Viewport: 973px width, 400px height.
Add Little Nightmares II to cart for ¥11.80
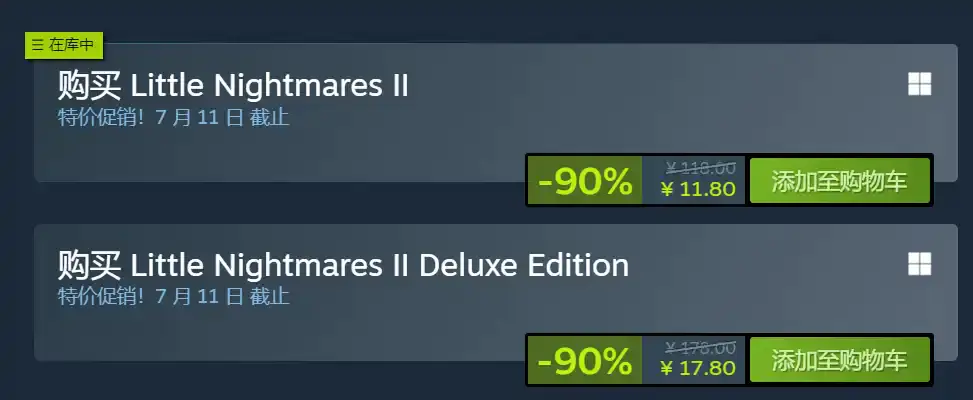[840, 180]
